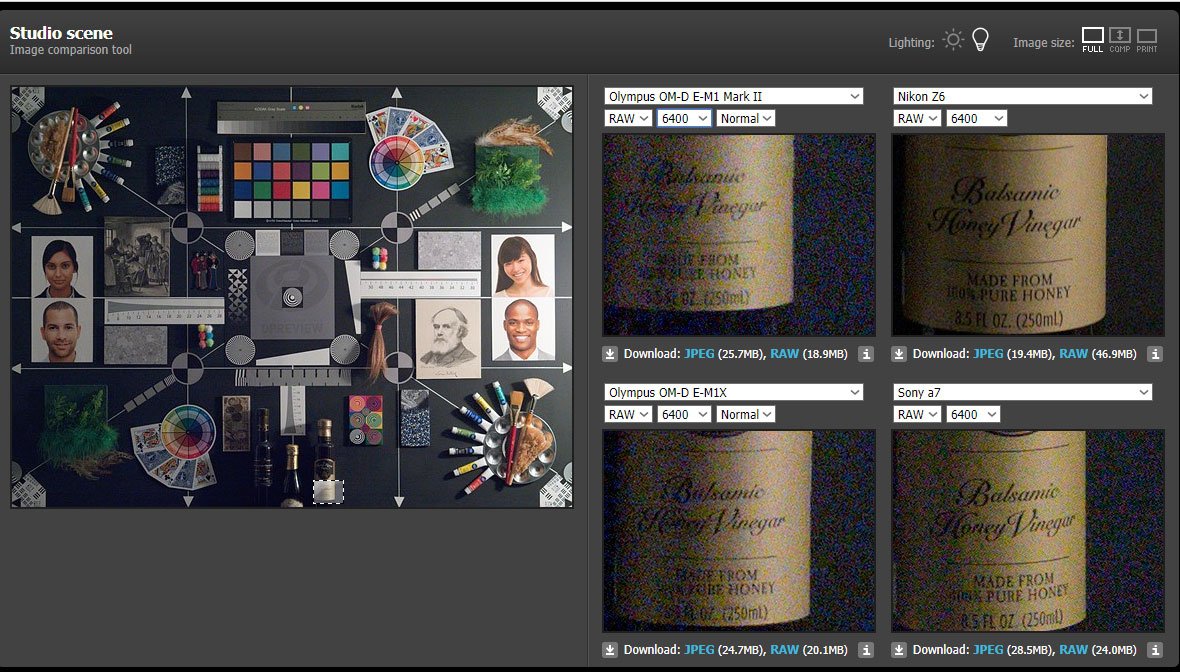
Task: Click download icon under Sony a7 crop
Action: [899, 650]
